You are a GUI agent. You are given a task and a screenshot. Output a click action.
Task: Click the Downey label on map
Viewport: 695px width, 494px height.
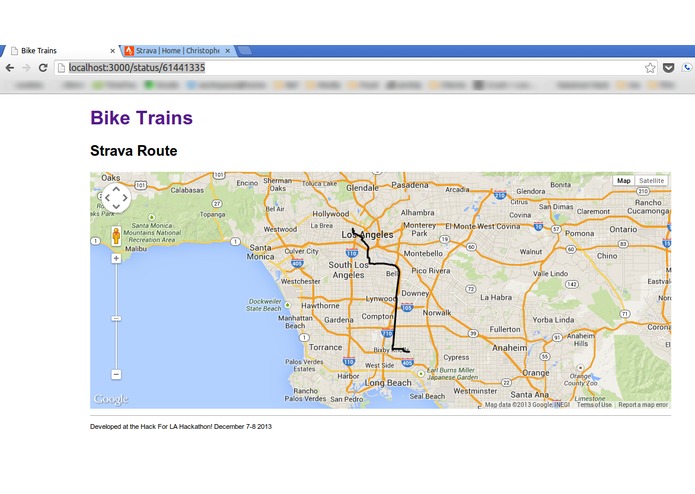[415, 293]
